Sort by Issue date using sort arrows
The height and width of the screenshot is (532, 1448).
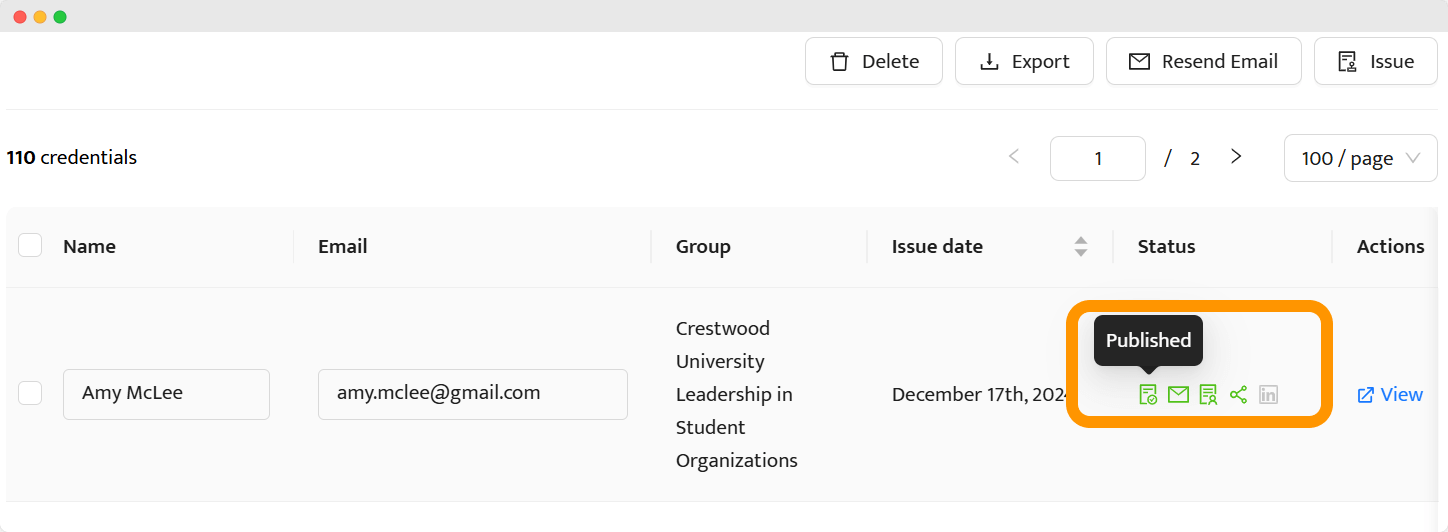click(1080, 246)
